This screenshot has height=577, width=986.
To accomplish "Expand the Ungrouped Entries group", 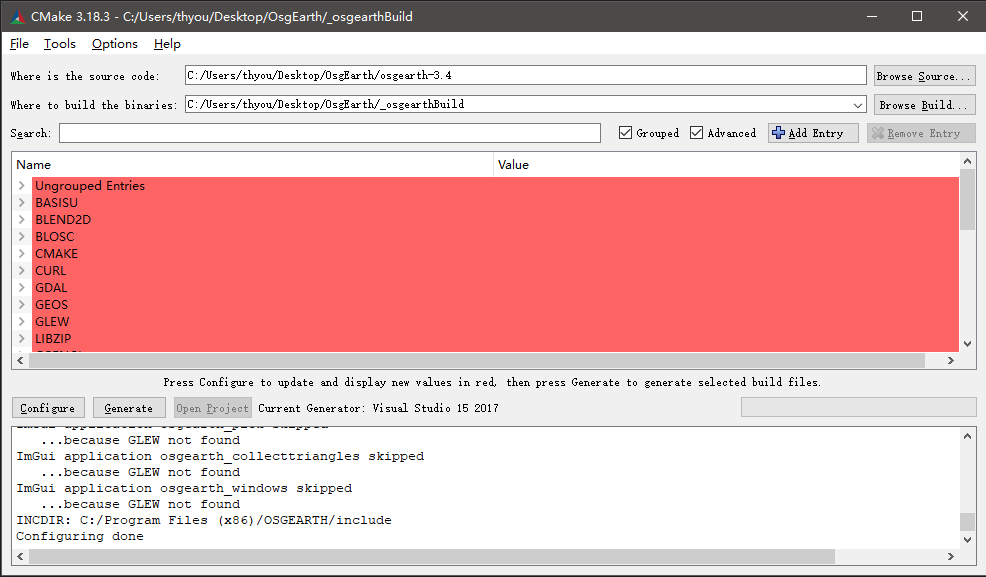I will point(22,186).
